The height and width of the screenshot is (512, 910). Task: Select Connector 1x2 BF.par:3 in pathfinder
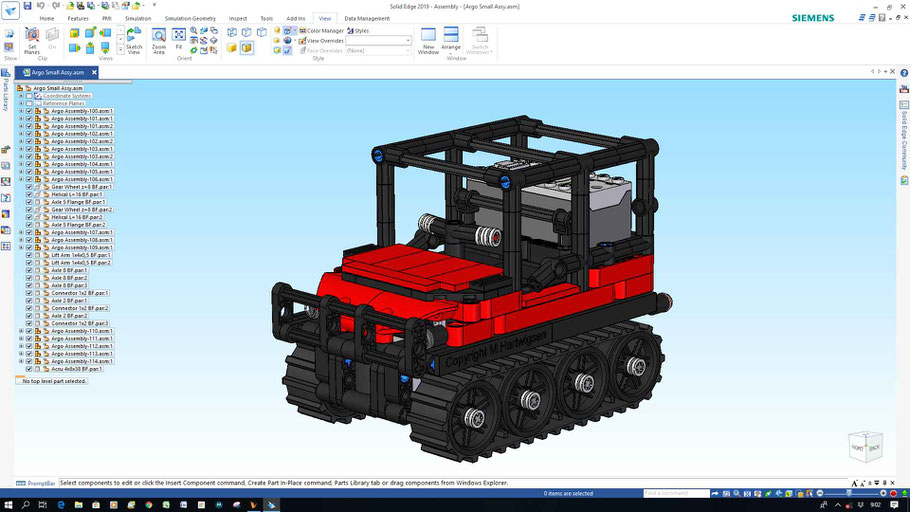pos(80,323)
